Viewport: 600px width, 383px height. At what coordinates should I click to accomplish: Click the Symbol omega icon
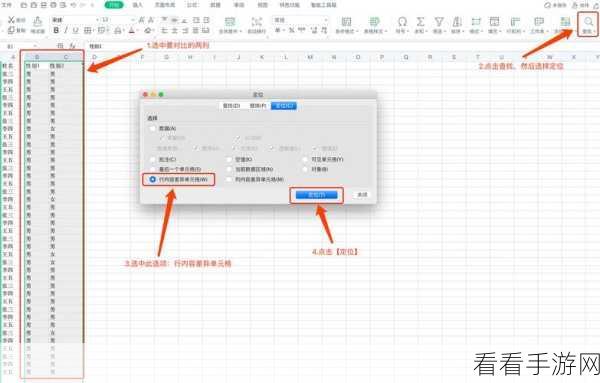pyautogui.click(x=402, y=21)
